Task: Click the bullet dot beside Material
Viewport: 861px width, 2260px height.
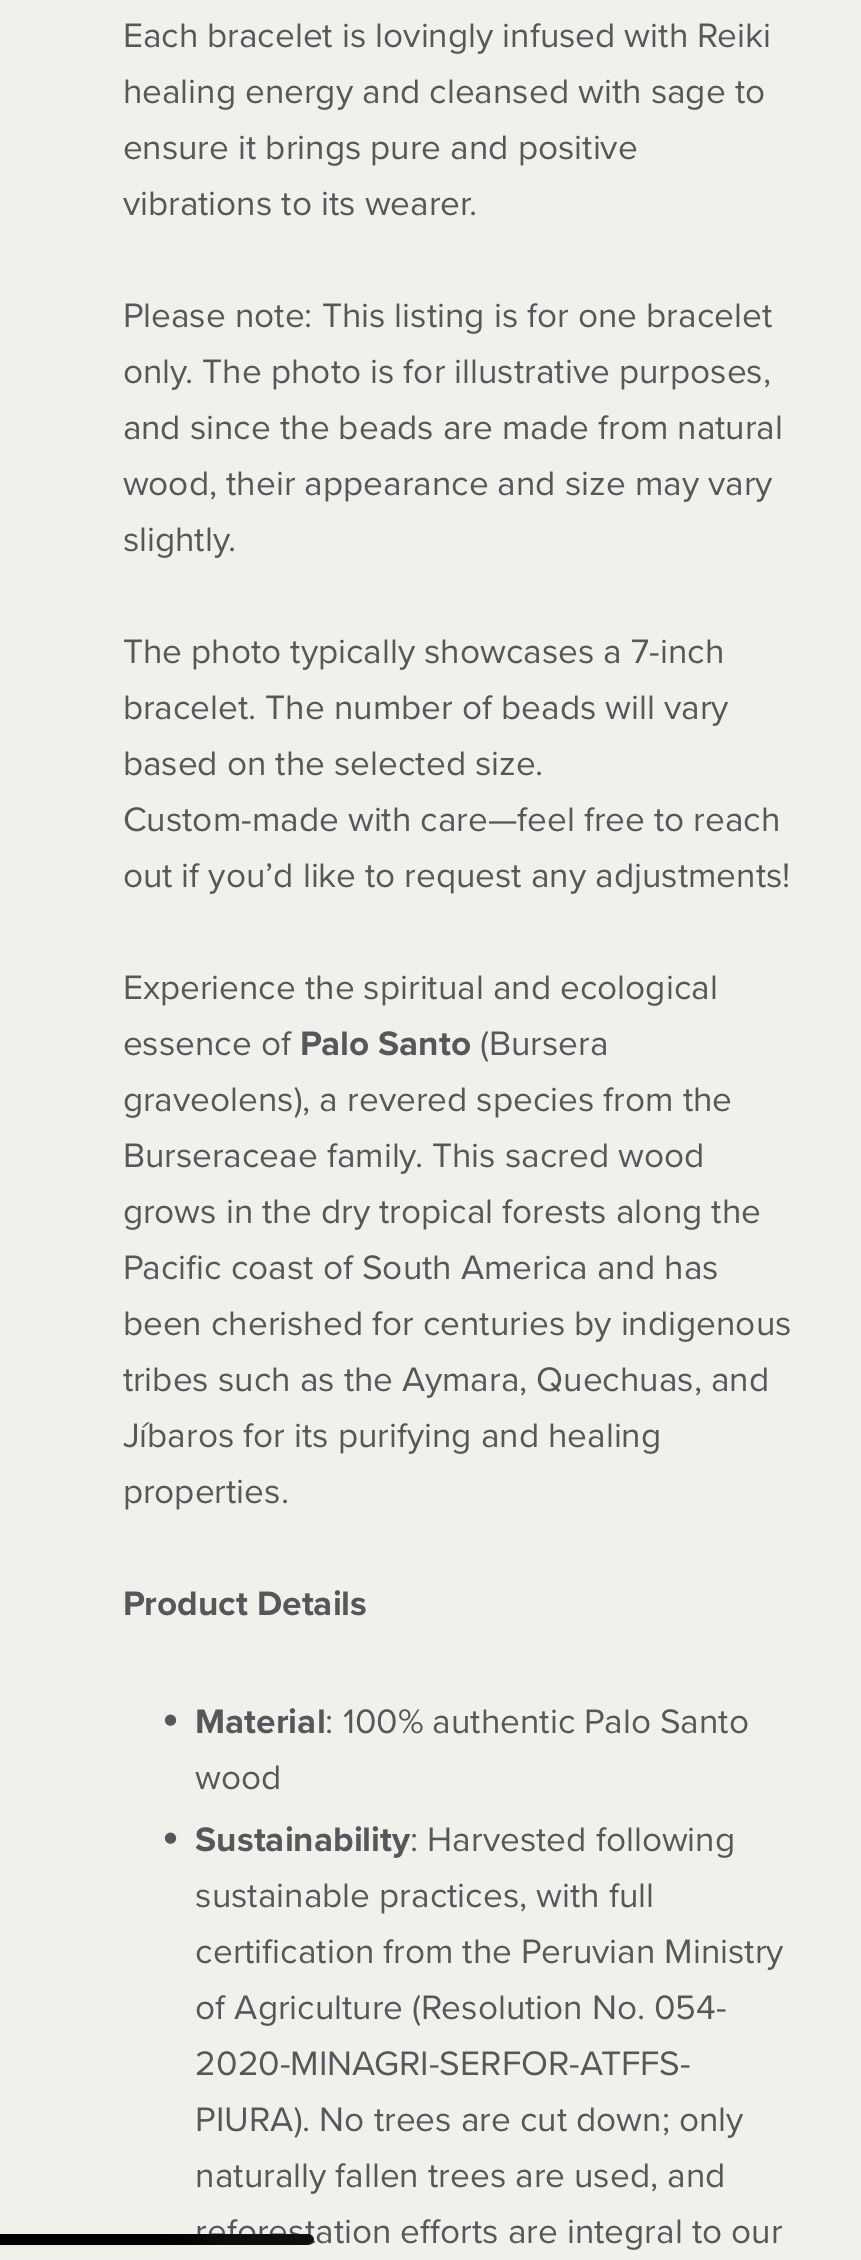Action: [x=172, y=1722]
